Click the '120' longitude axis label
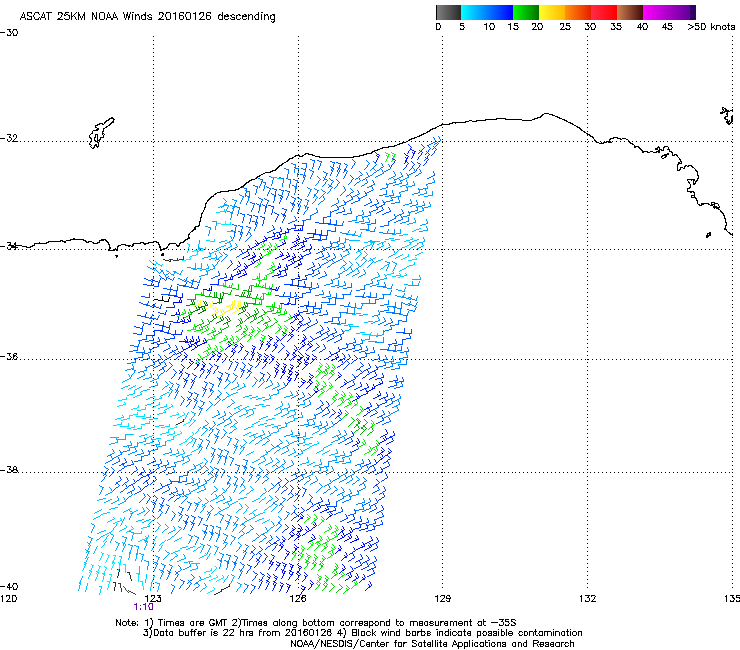This screenshot has height=650, width=740. [8, 599]
